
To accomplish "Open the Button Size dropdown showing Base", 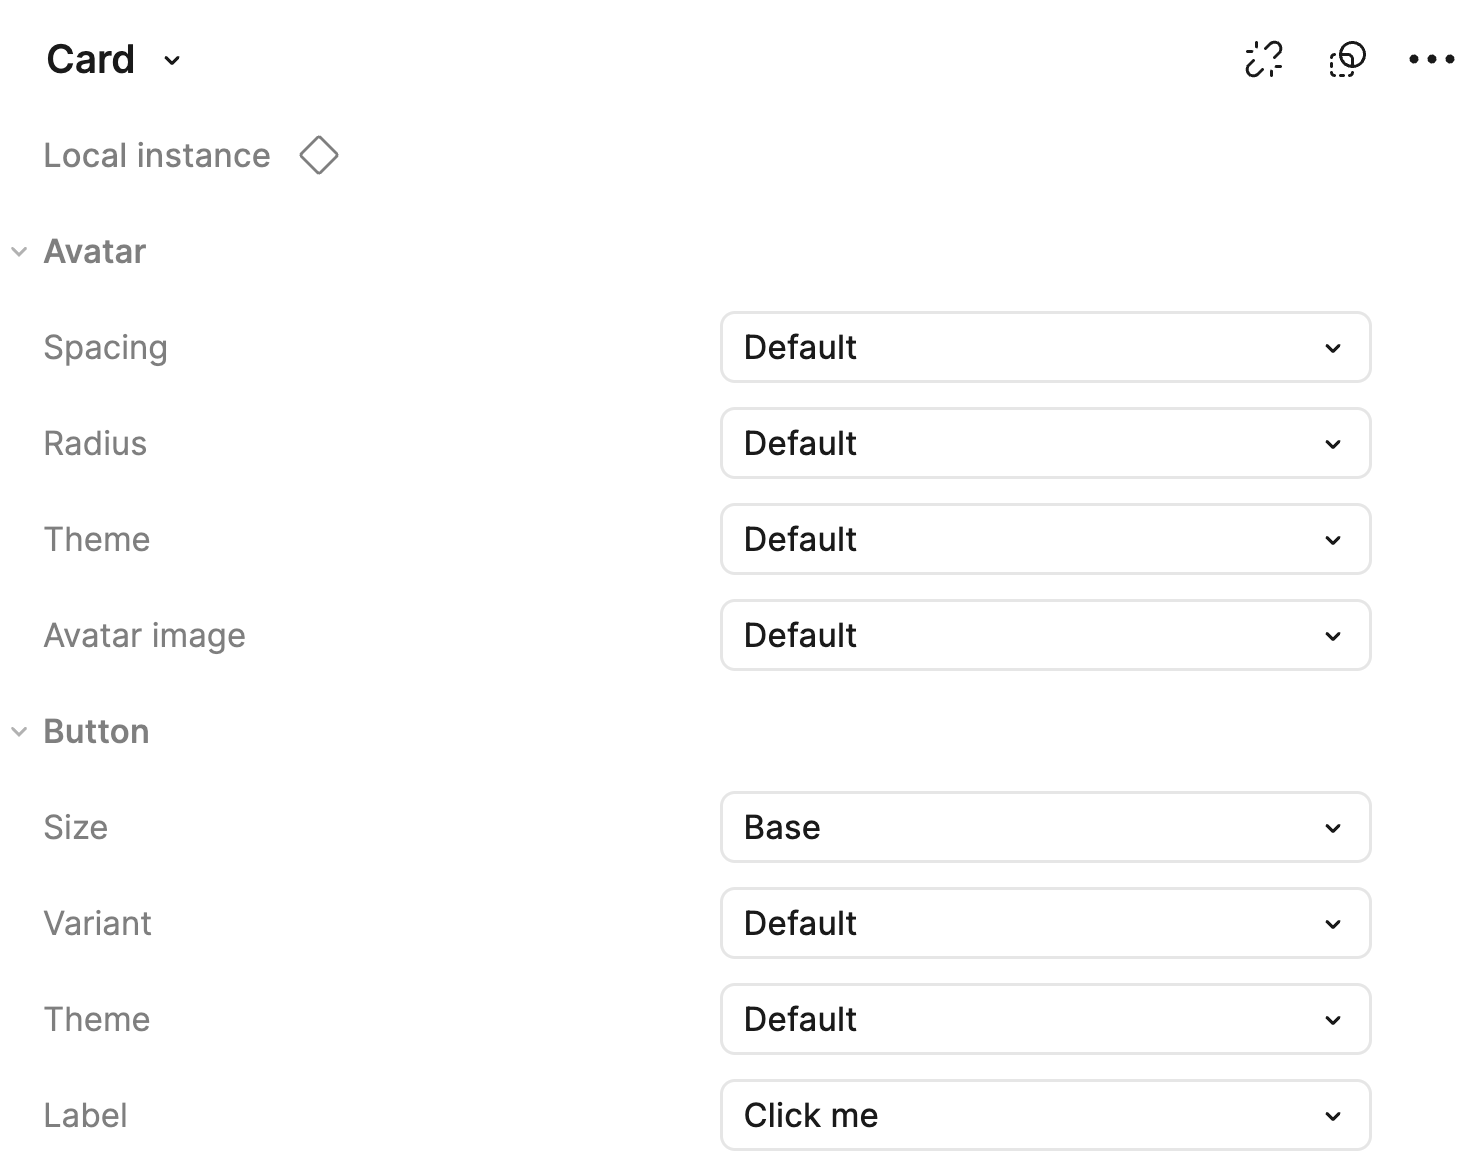I will coord(1045,827).
